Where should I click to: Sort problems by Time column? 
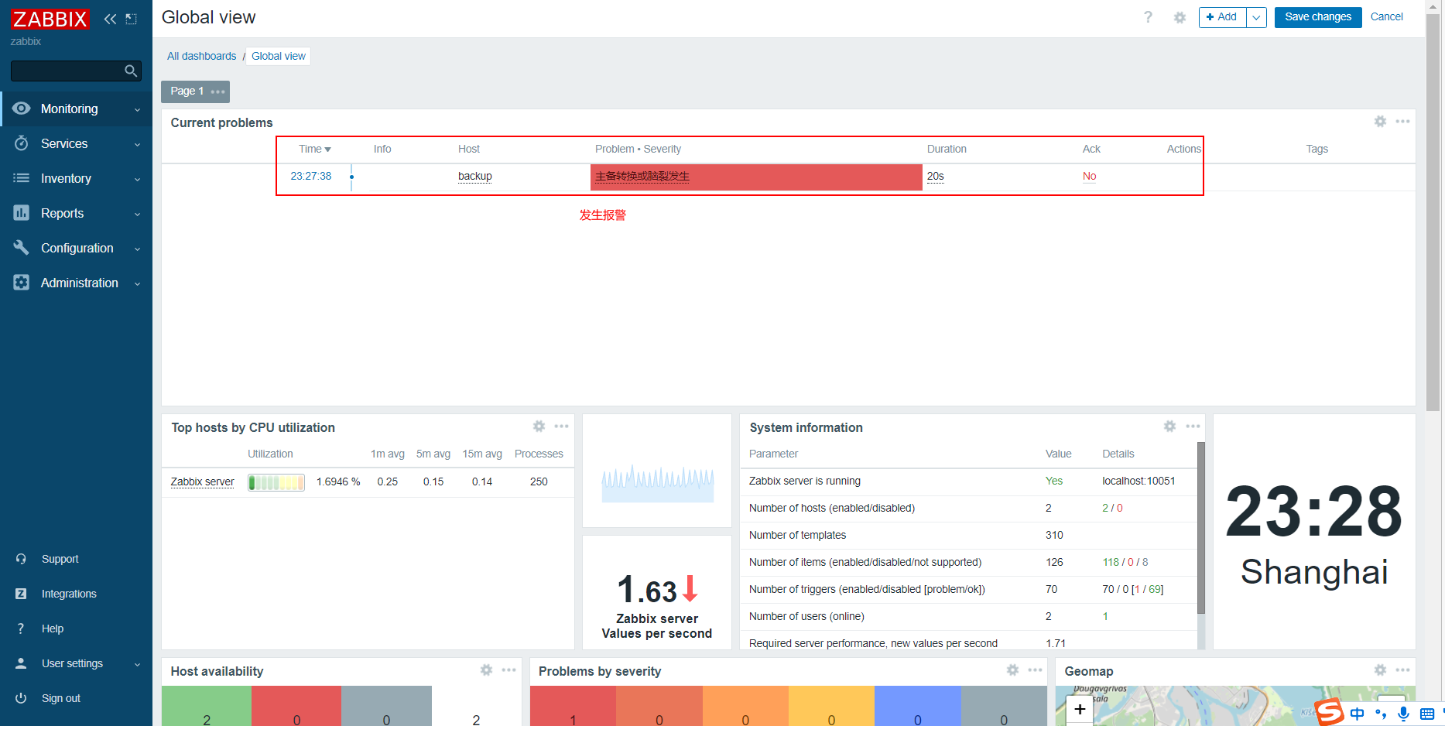(314, 149)
